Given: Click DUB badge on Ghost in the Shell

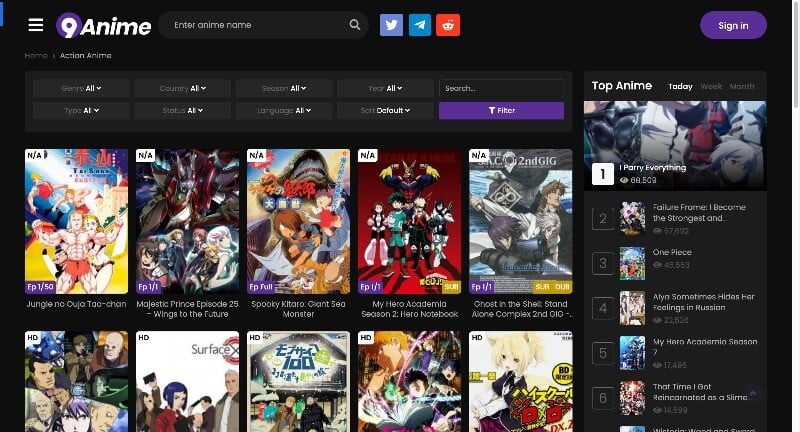Looking at the screenshot, I should coord(562,287).
